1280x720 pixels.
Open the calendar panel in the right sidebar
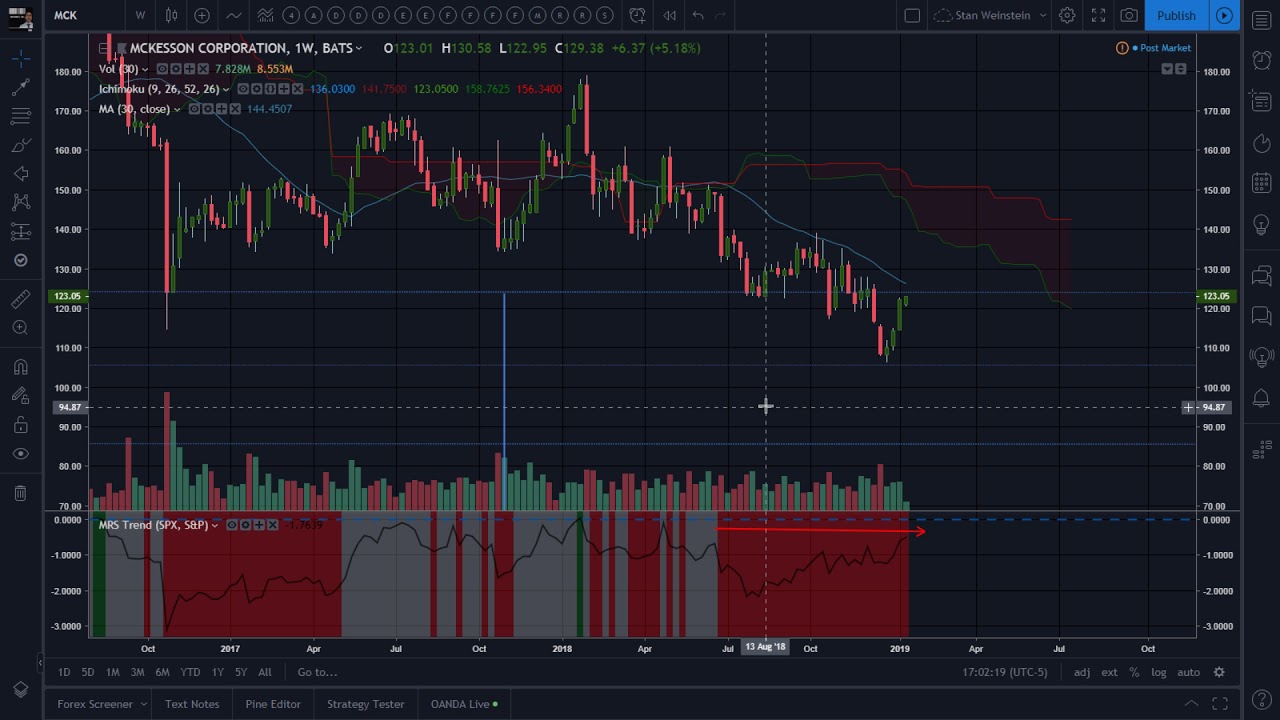pos(1261,183)
